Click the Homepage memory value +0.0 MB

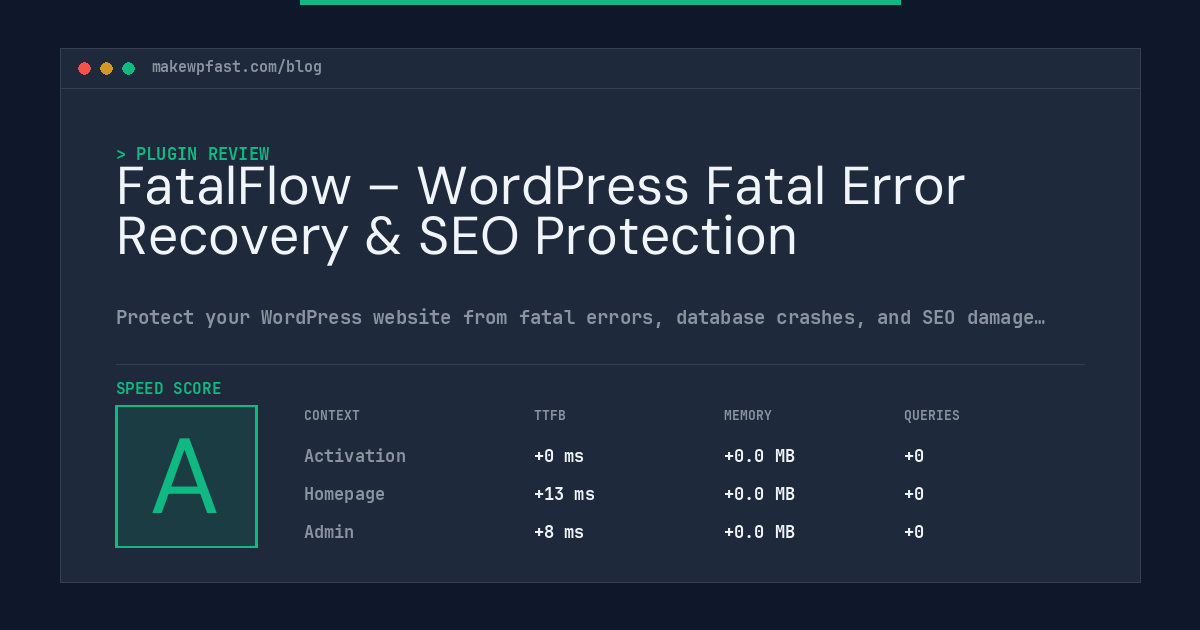coord(759,494)
